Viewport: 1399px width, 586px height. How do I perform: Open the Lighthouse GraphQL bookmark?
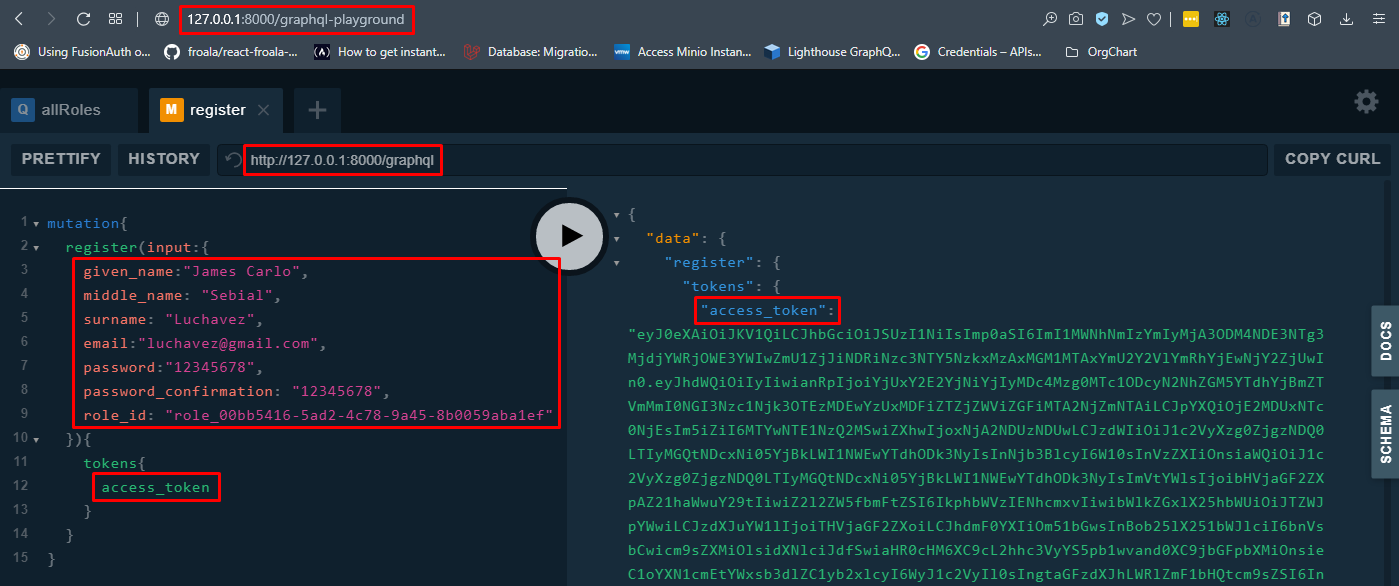coord(832,52)
